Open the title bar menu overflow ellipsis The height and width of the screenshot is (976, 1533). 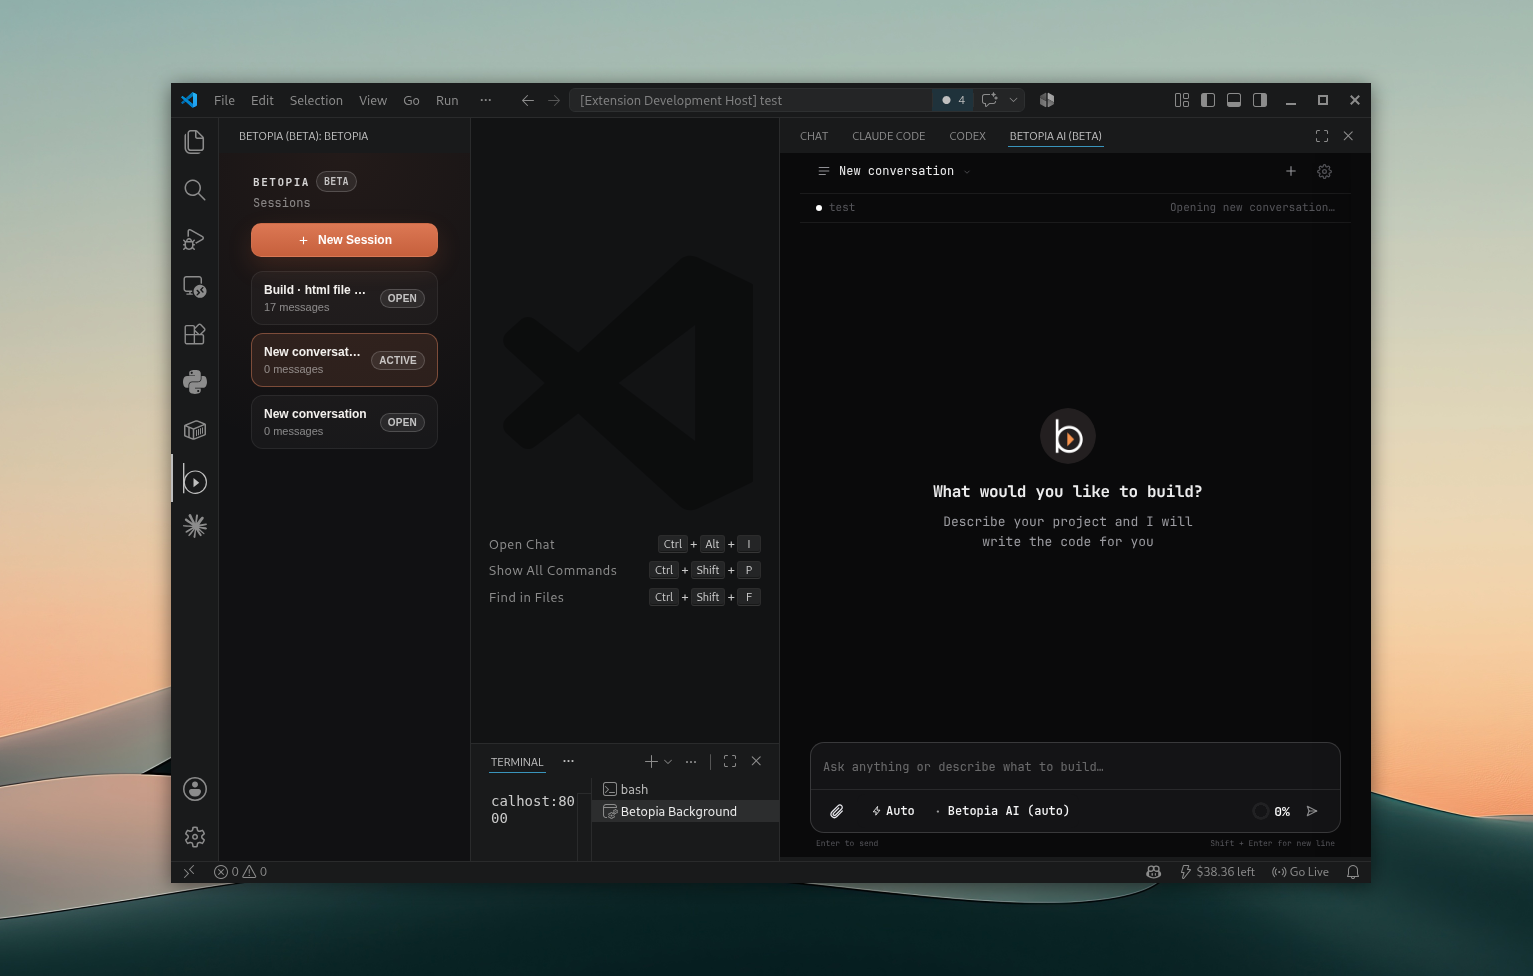(x=485, y=100)
